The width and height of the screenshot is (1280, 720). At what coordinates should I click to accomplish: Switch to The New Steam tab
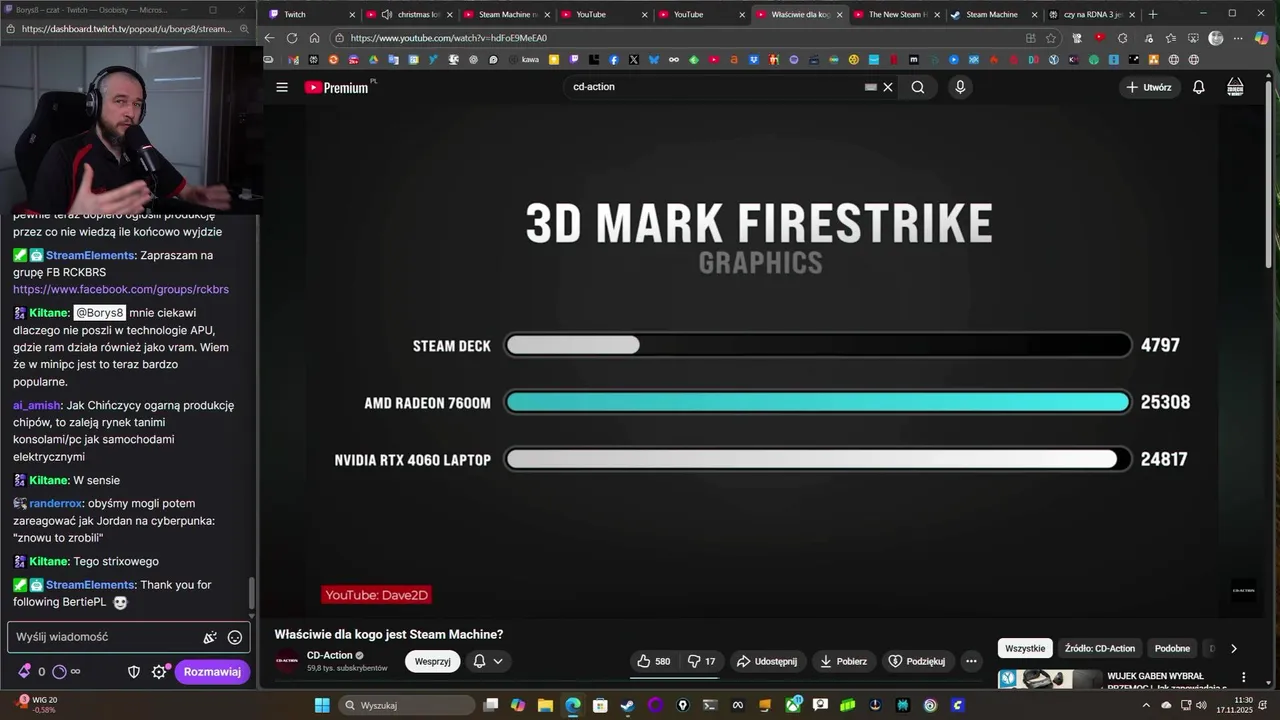(x=895, y=15)
